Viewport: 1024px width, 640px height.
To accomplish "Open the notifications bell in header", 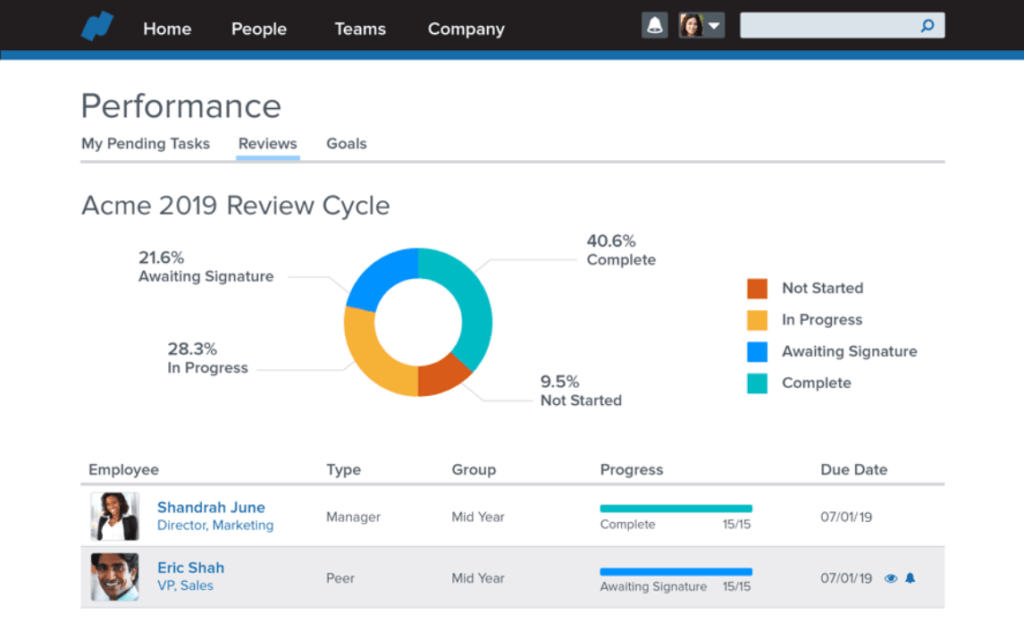I will [x=654, y=26].
